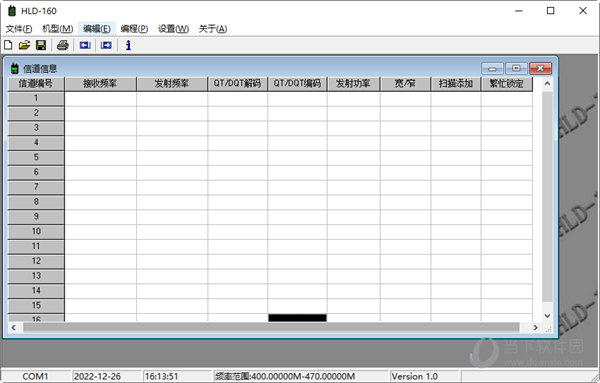Image resolution: width=600 pixels, height=383 pixels.
Task: Open the 关于(A) menu
Action: coord(213,29)
